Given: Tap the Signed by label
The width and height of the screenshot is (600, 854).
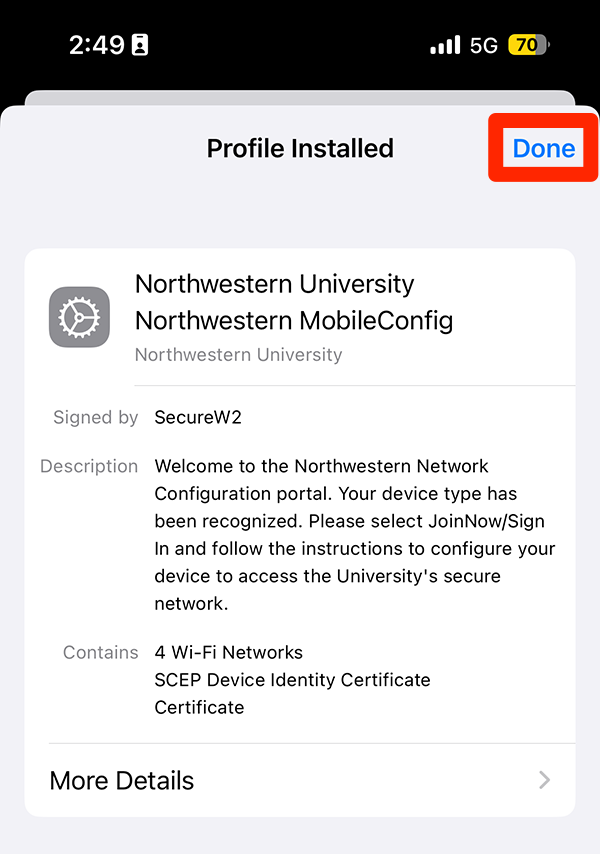Looking at the screenshot, I should (x=95, y=417).
